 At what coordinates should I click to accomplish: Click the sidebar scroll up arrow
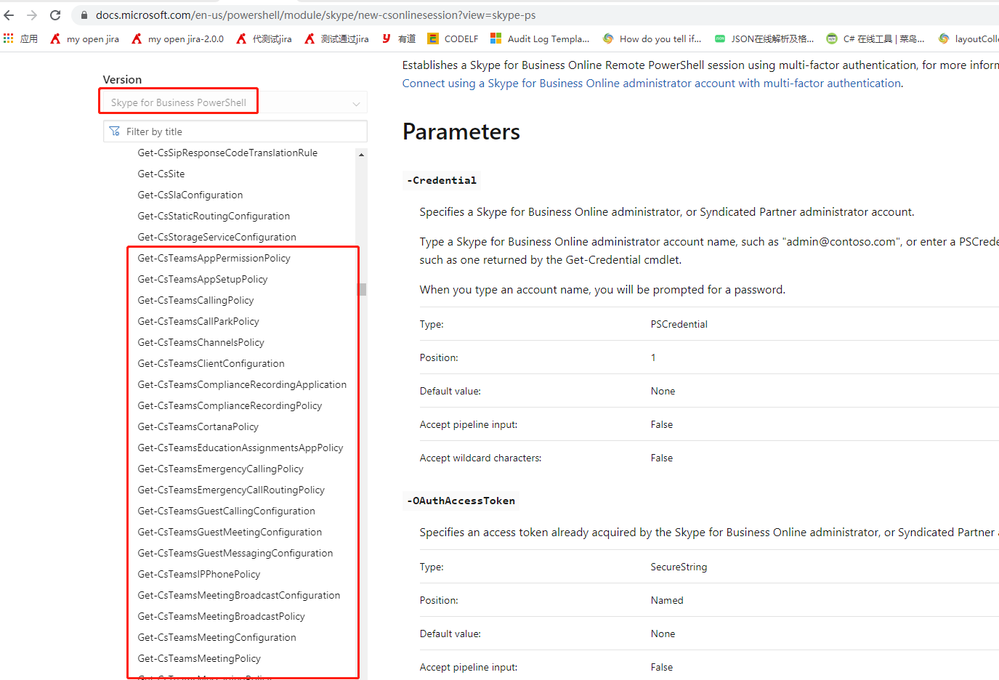point(362,155)
